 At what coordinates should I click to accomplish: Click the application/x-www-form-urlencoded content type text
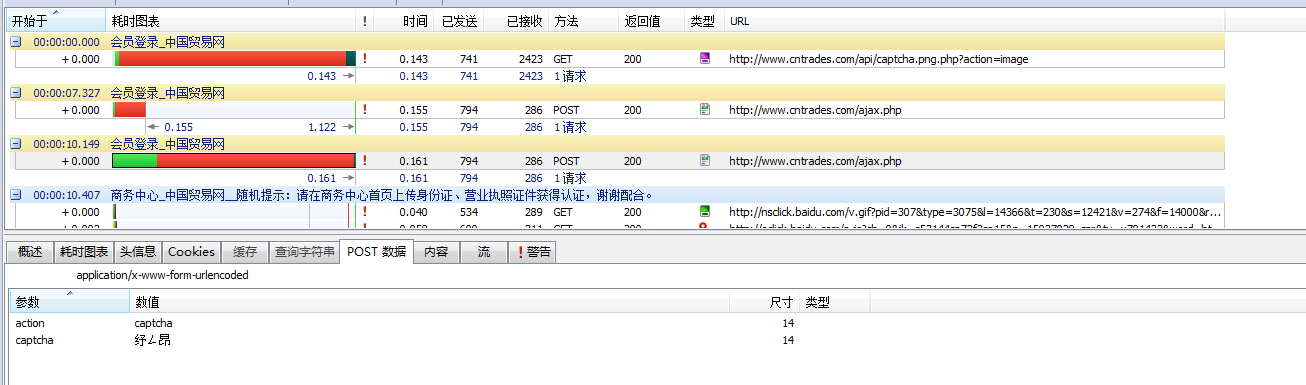pyautogui.click(x=162, y=274)
